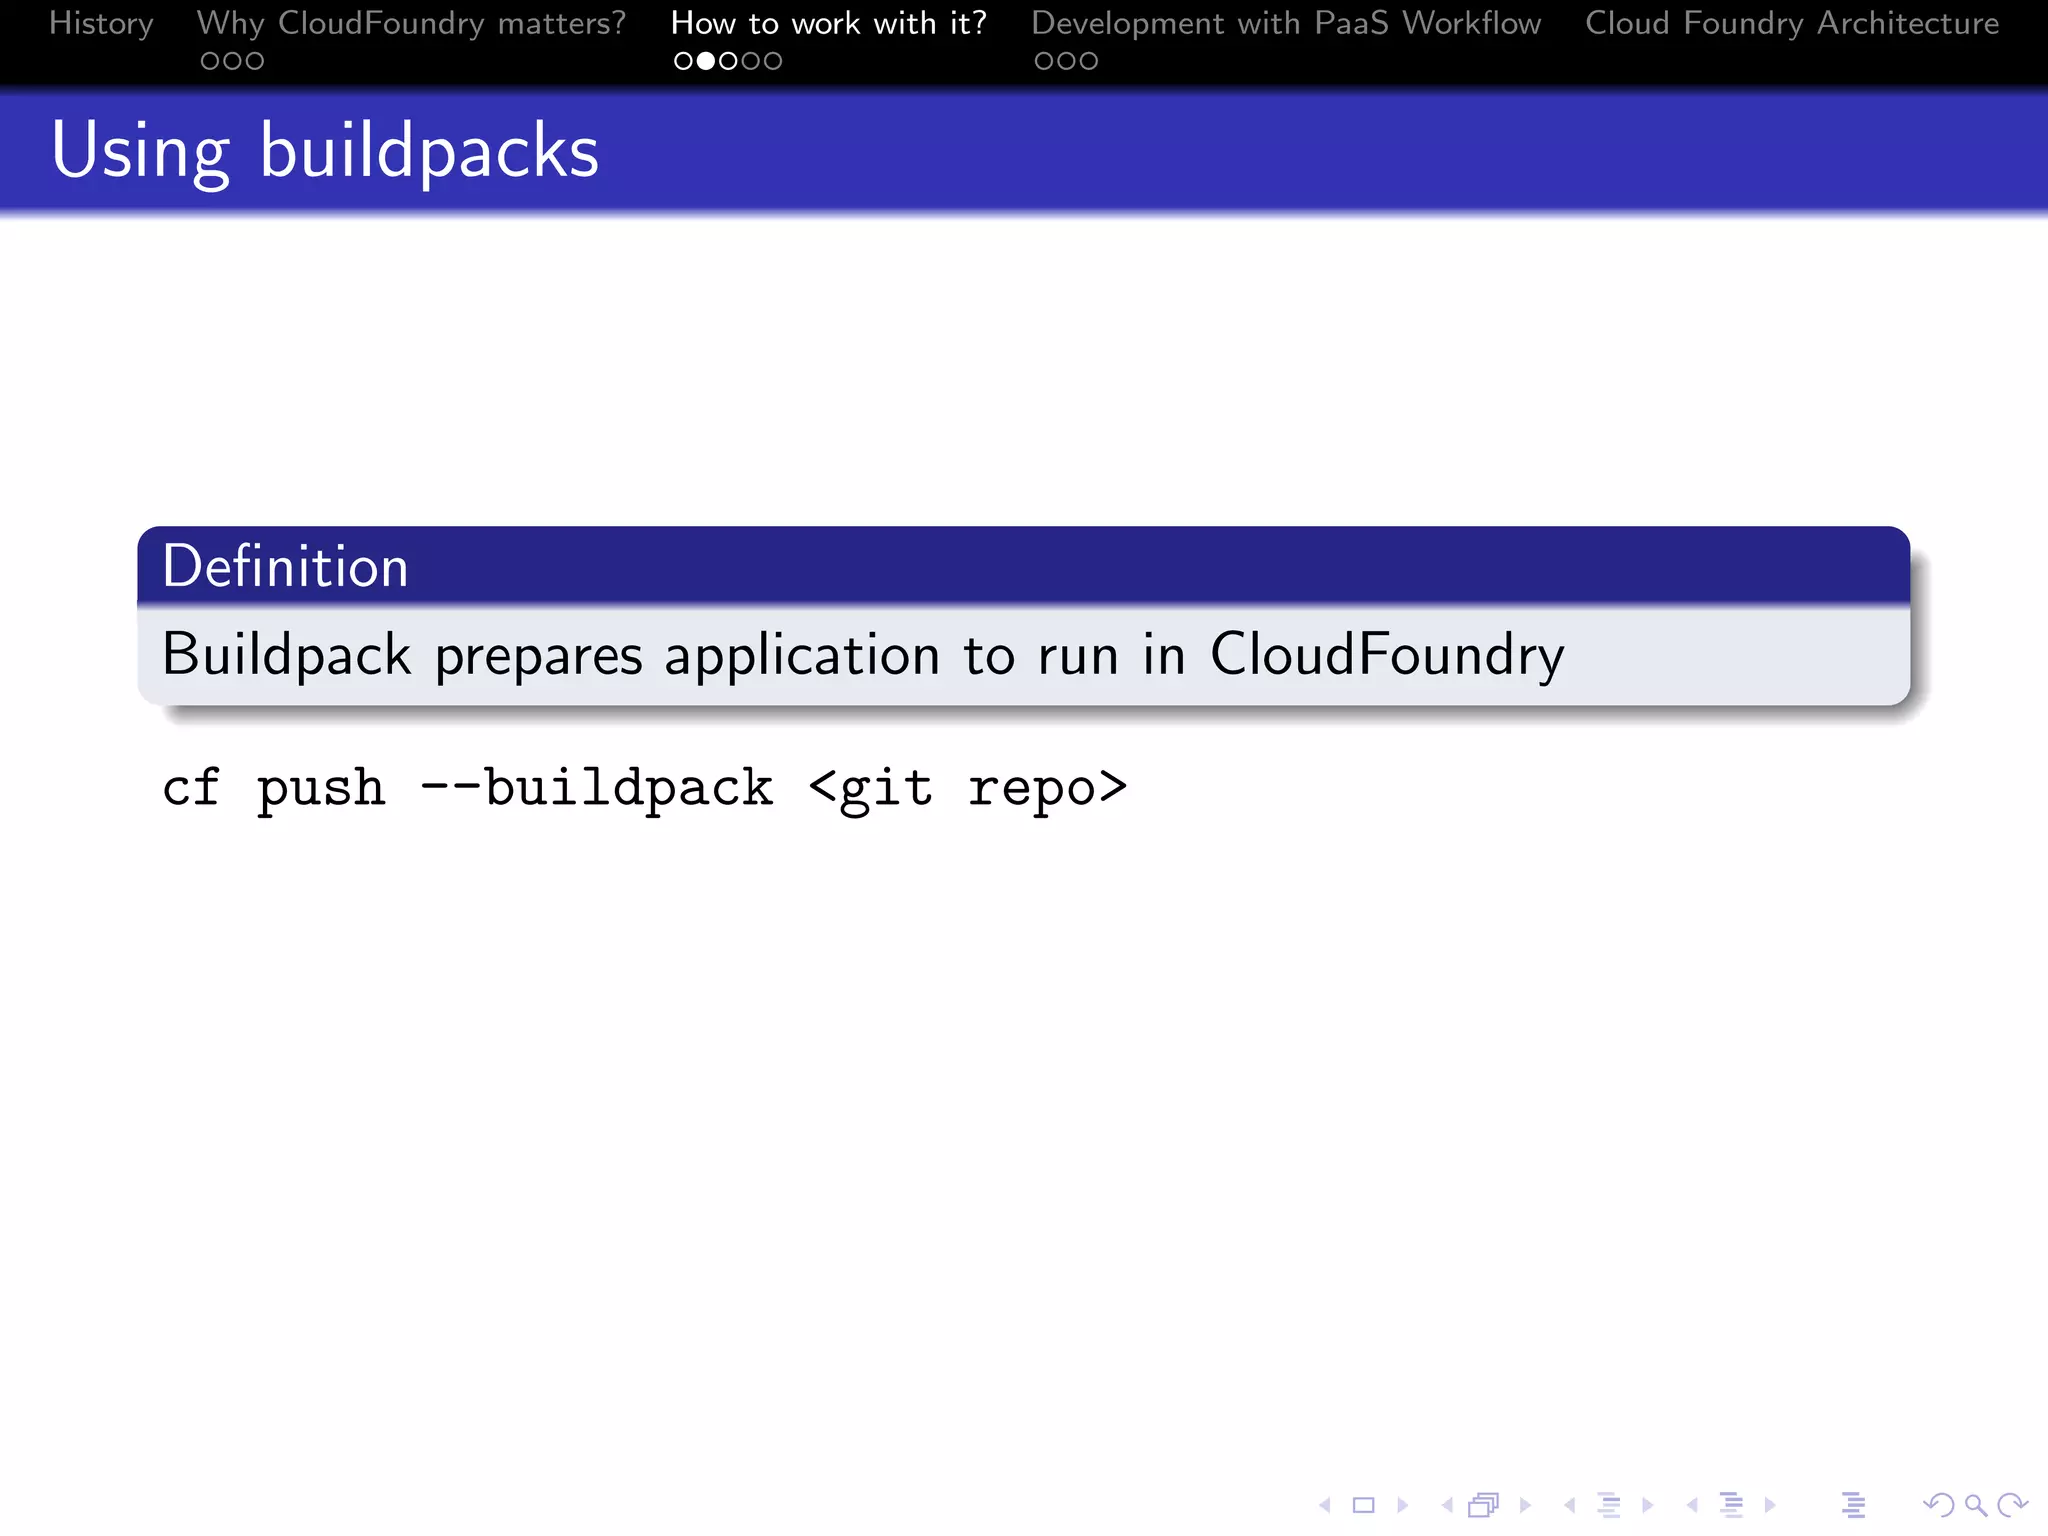Select fourth dot under How to work with it?

(750, 61)
